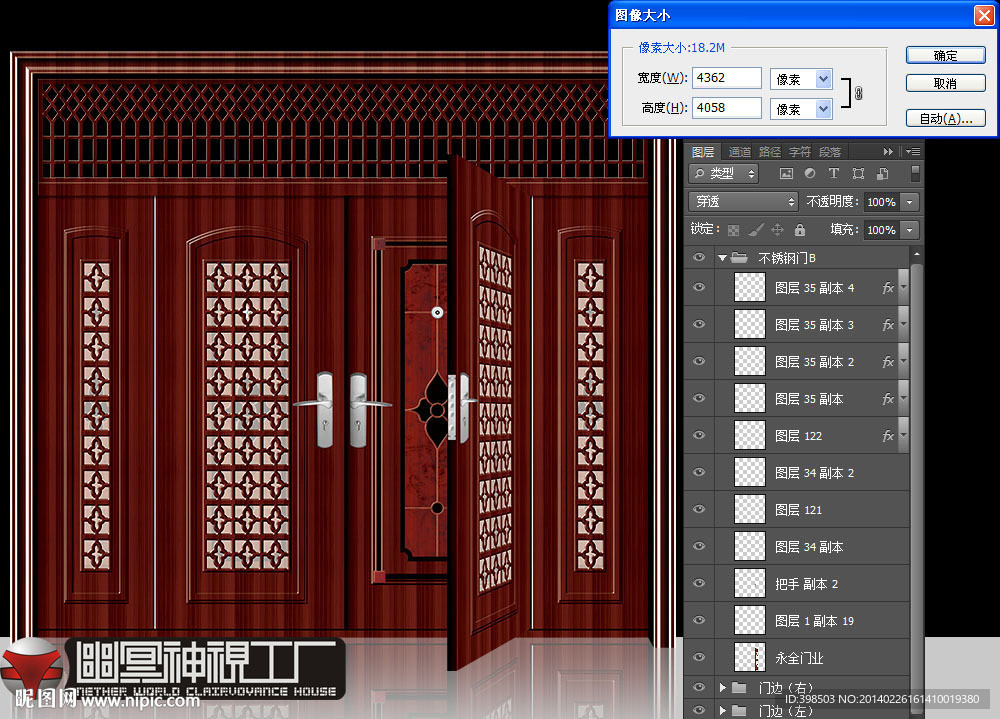Expand the 门边（左）group
Image resolution: width=1000 pixels, height=719 pixels.
(x=723, y=710)
